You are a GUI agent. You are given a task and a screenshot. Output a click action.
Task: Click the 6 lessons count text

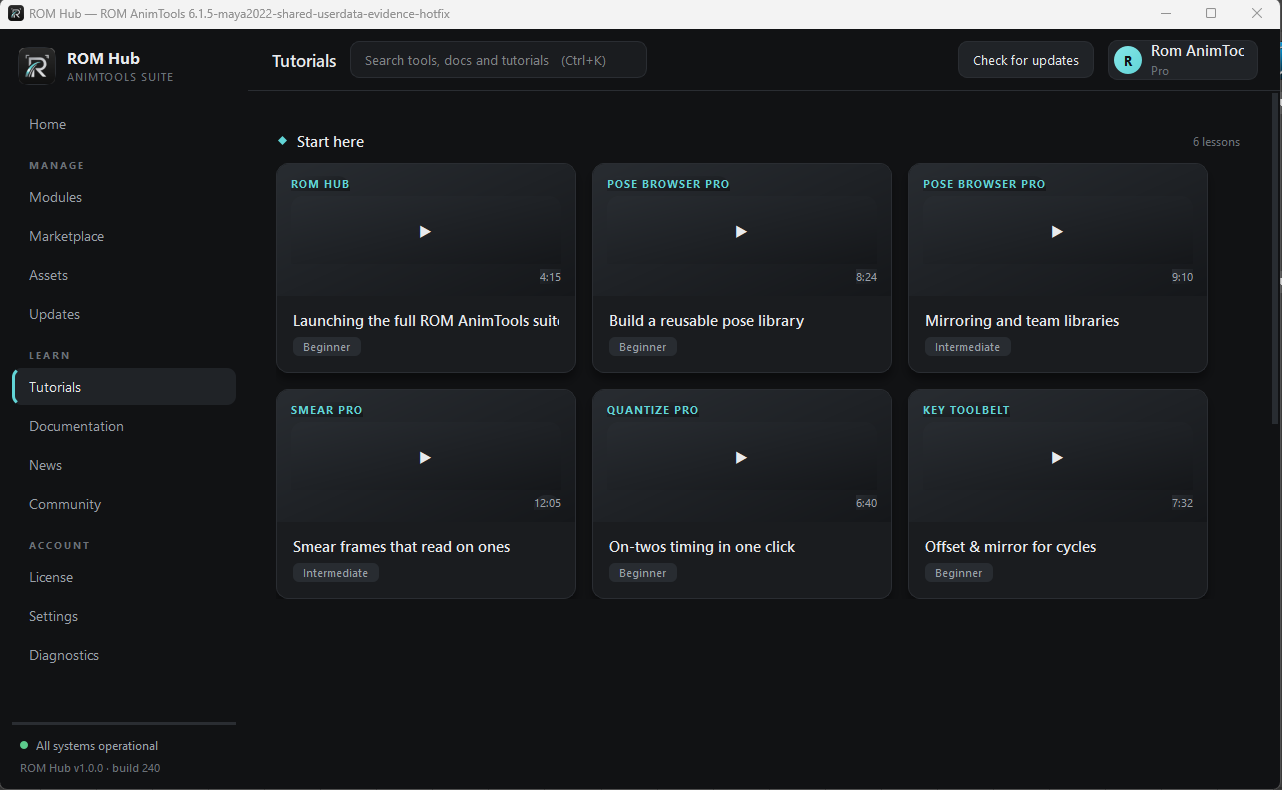pos(1216,142)
